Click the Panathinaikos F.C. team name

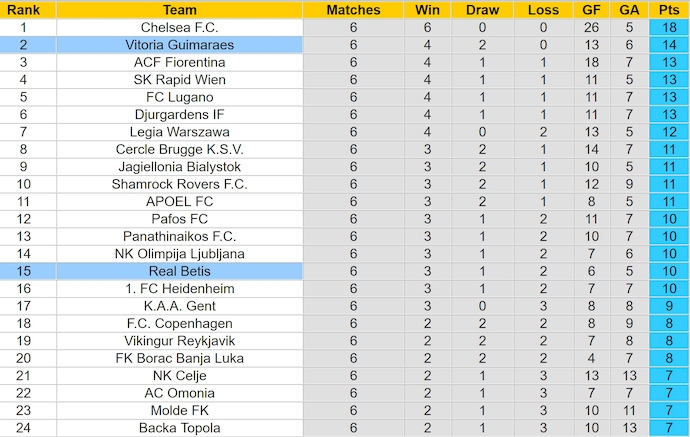point(179,236)
